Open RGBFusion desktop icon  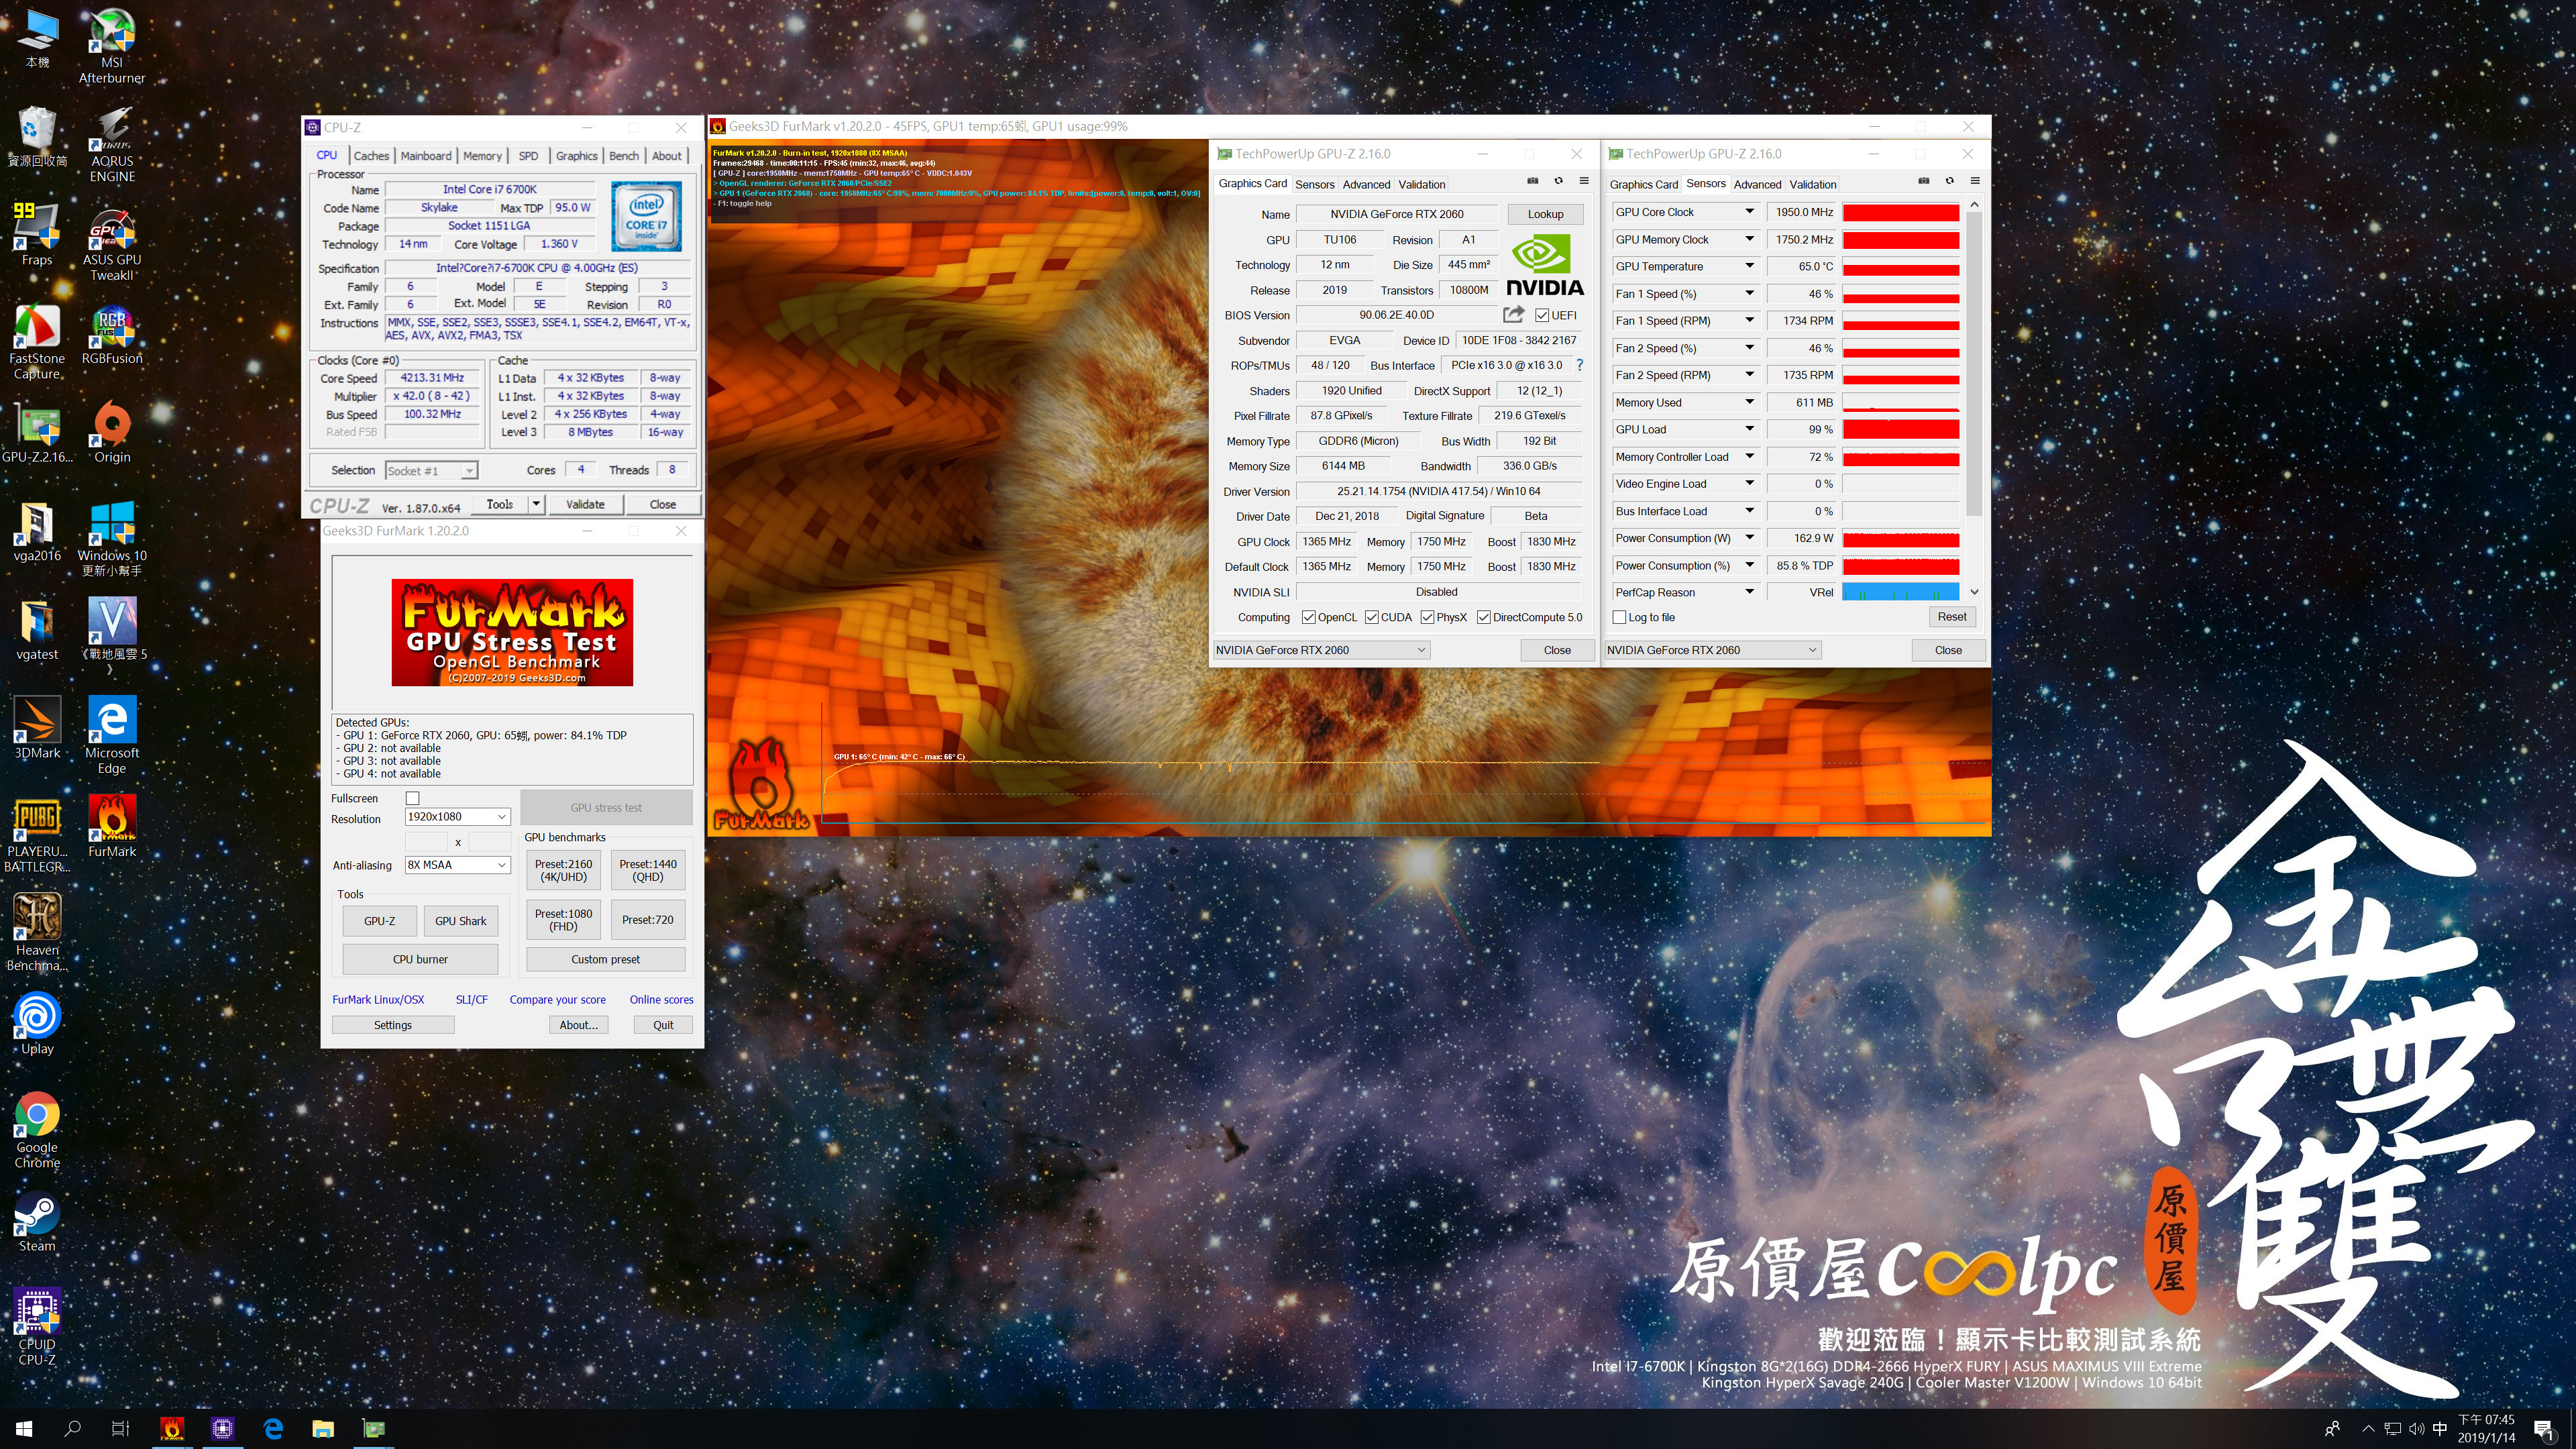tap(112, 335)
